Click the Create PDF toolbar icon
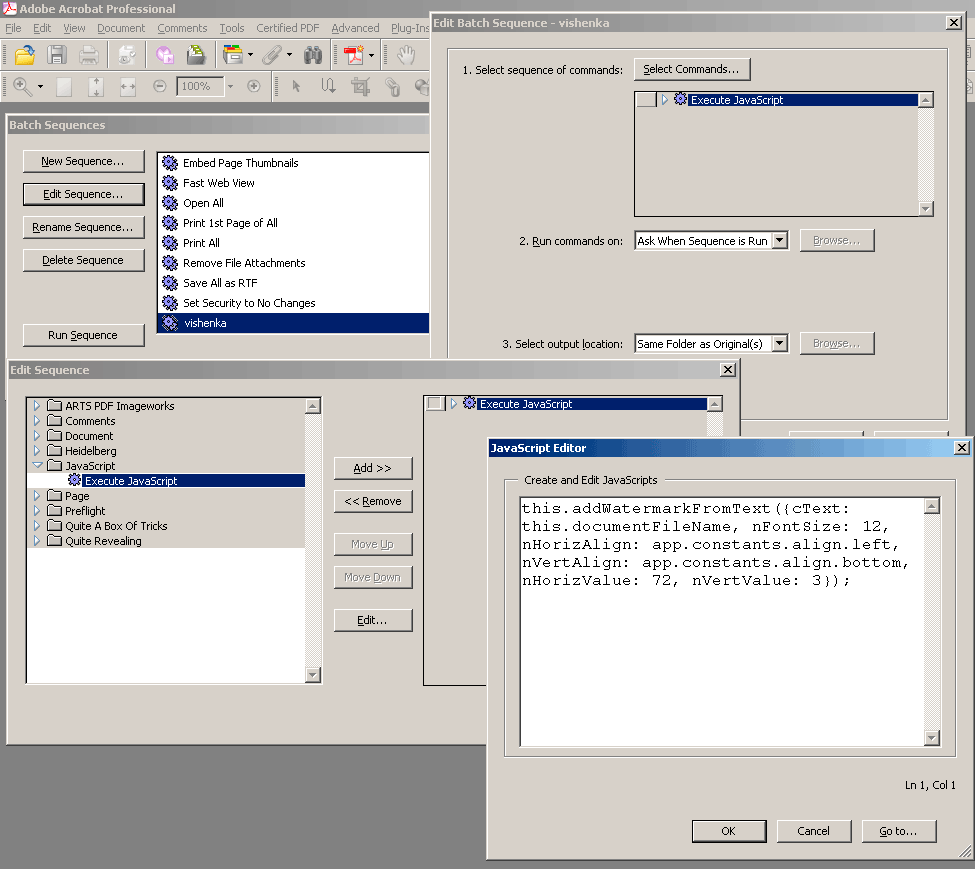Screen dimensions: 975x869 pyautogui.click(x=354, y=55)
